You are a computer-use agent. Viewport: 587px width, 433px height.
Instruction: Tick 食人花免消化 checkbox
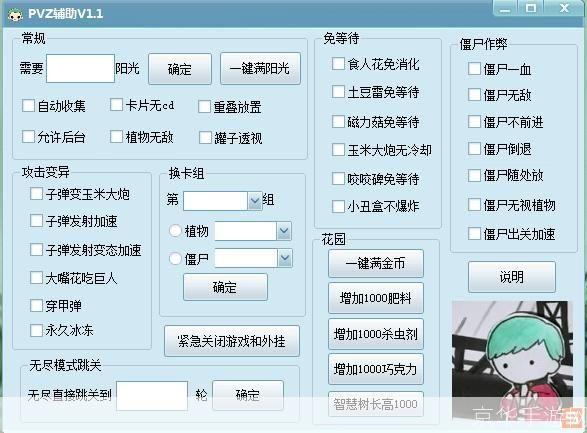coord(338,64)
